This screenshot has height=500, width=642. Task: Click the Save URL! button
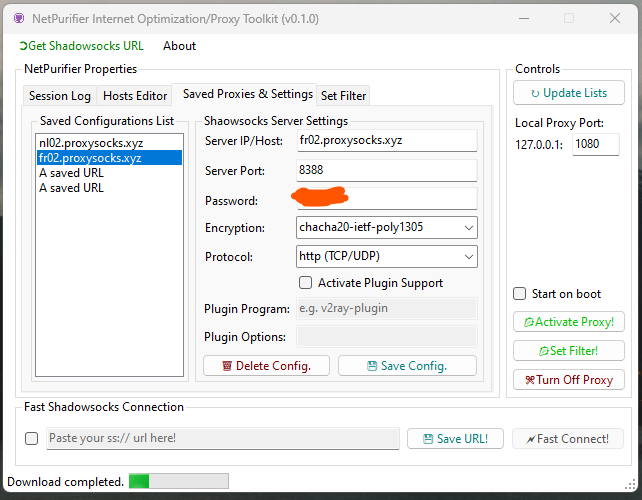point(455,439)
